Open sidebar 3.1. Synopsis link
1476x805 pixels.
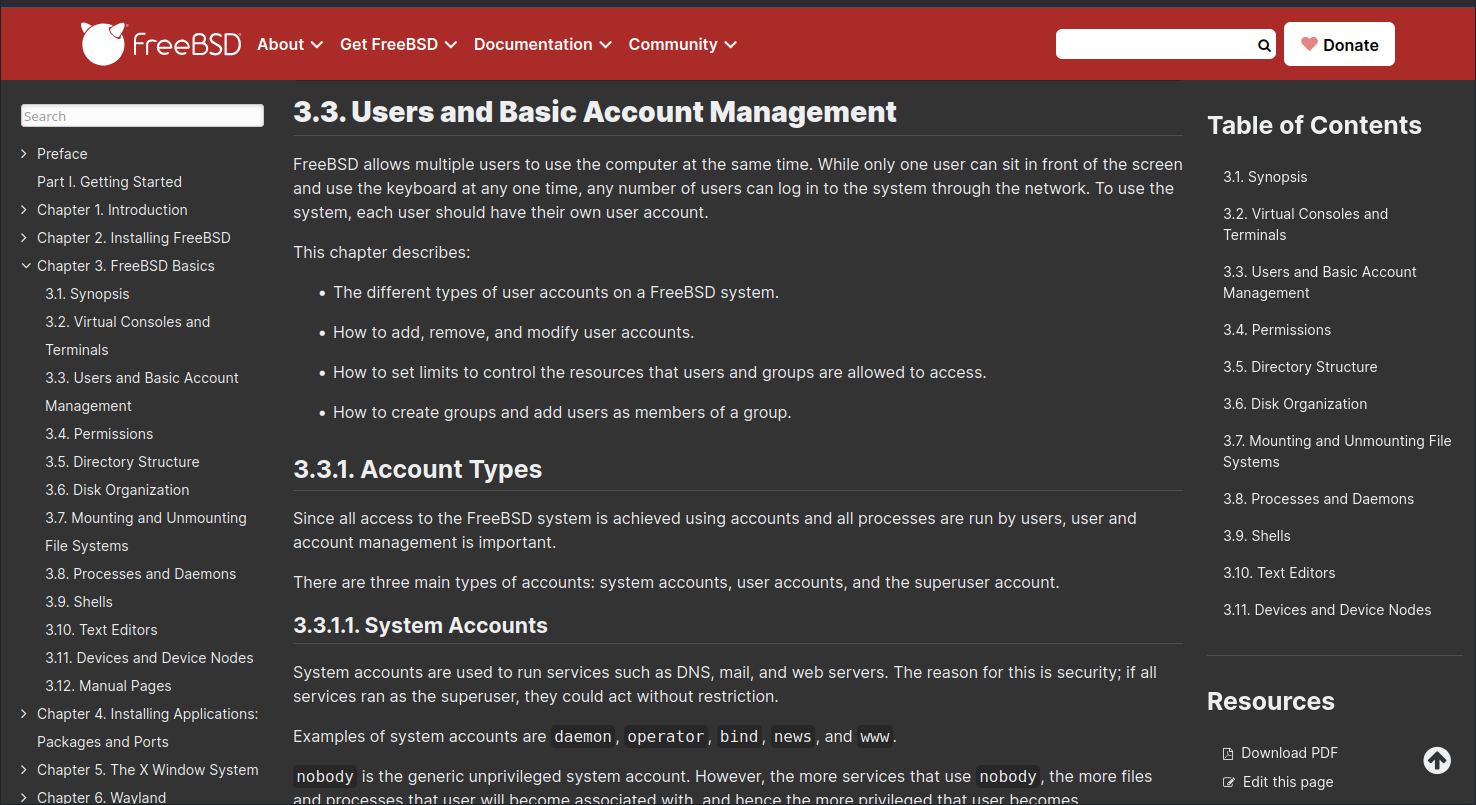(87, 294)
